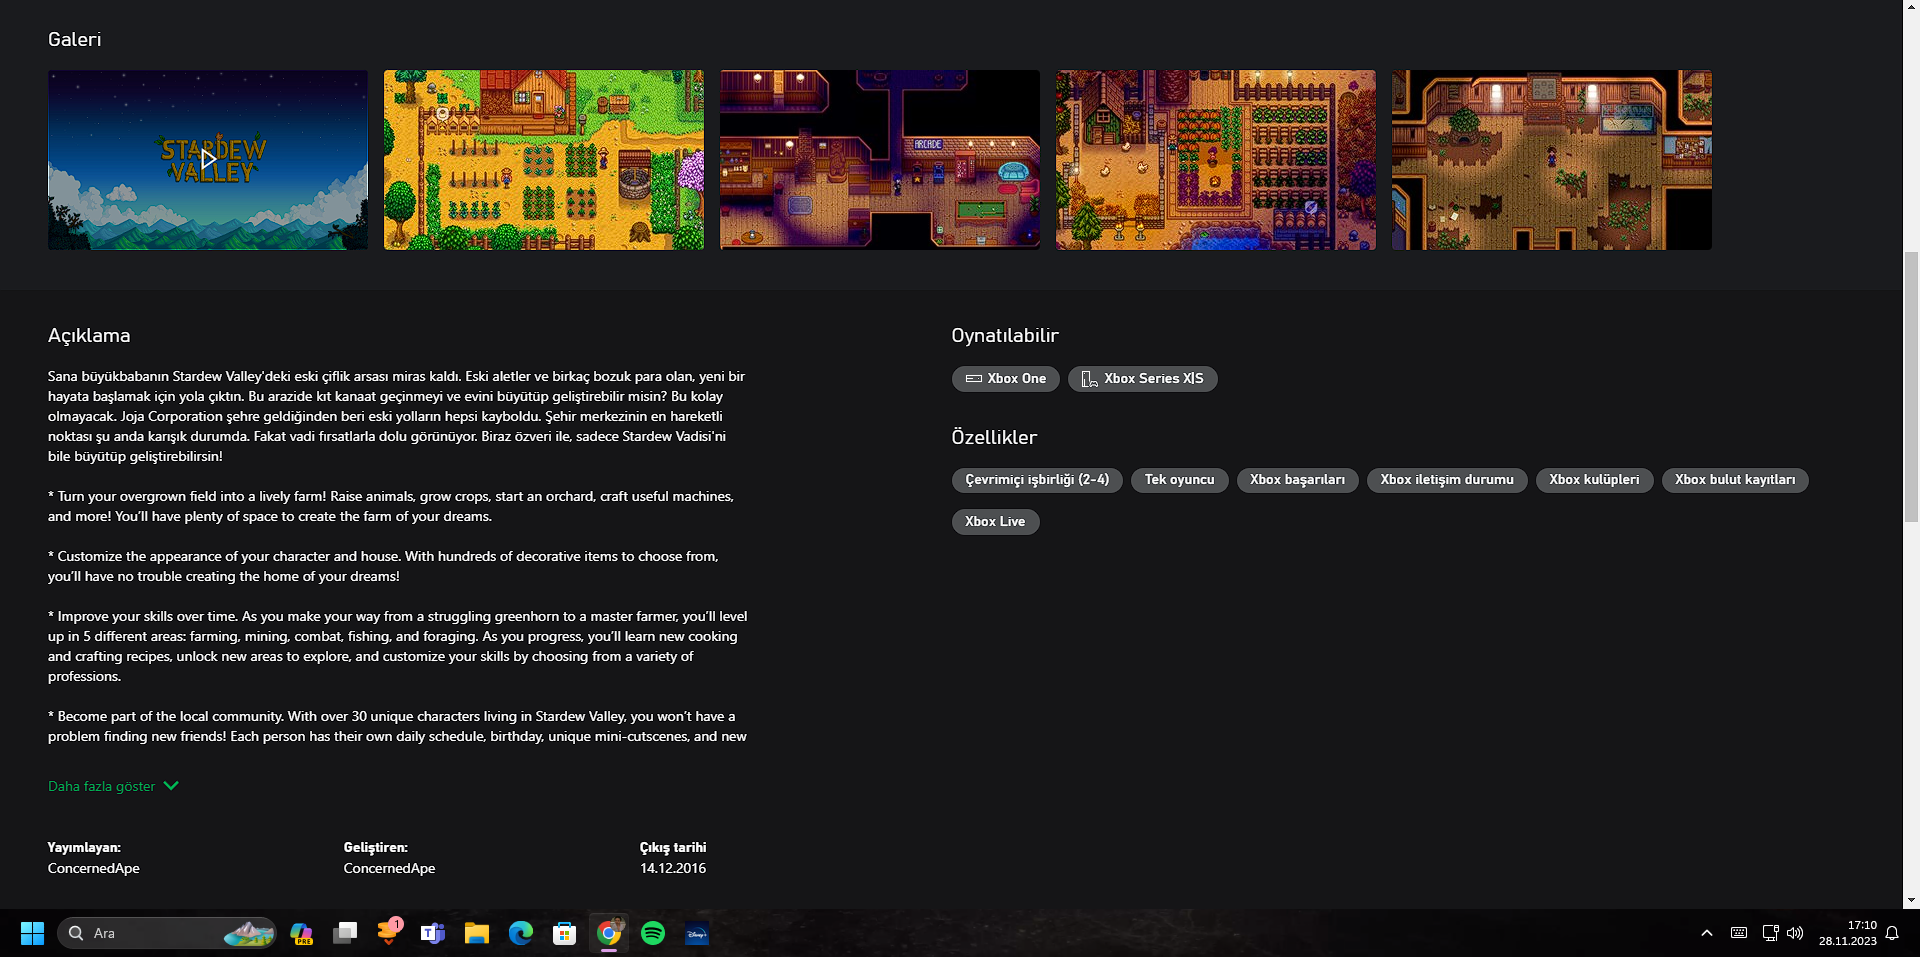Image resolution: width=1920 pixels, height=957 pixels.
Task: Click the Çıkış tarihi label
Action: [673, 847]
